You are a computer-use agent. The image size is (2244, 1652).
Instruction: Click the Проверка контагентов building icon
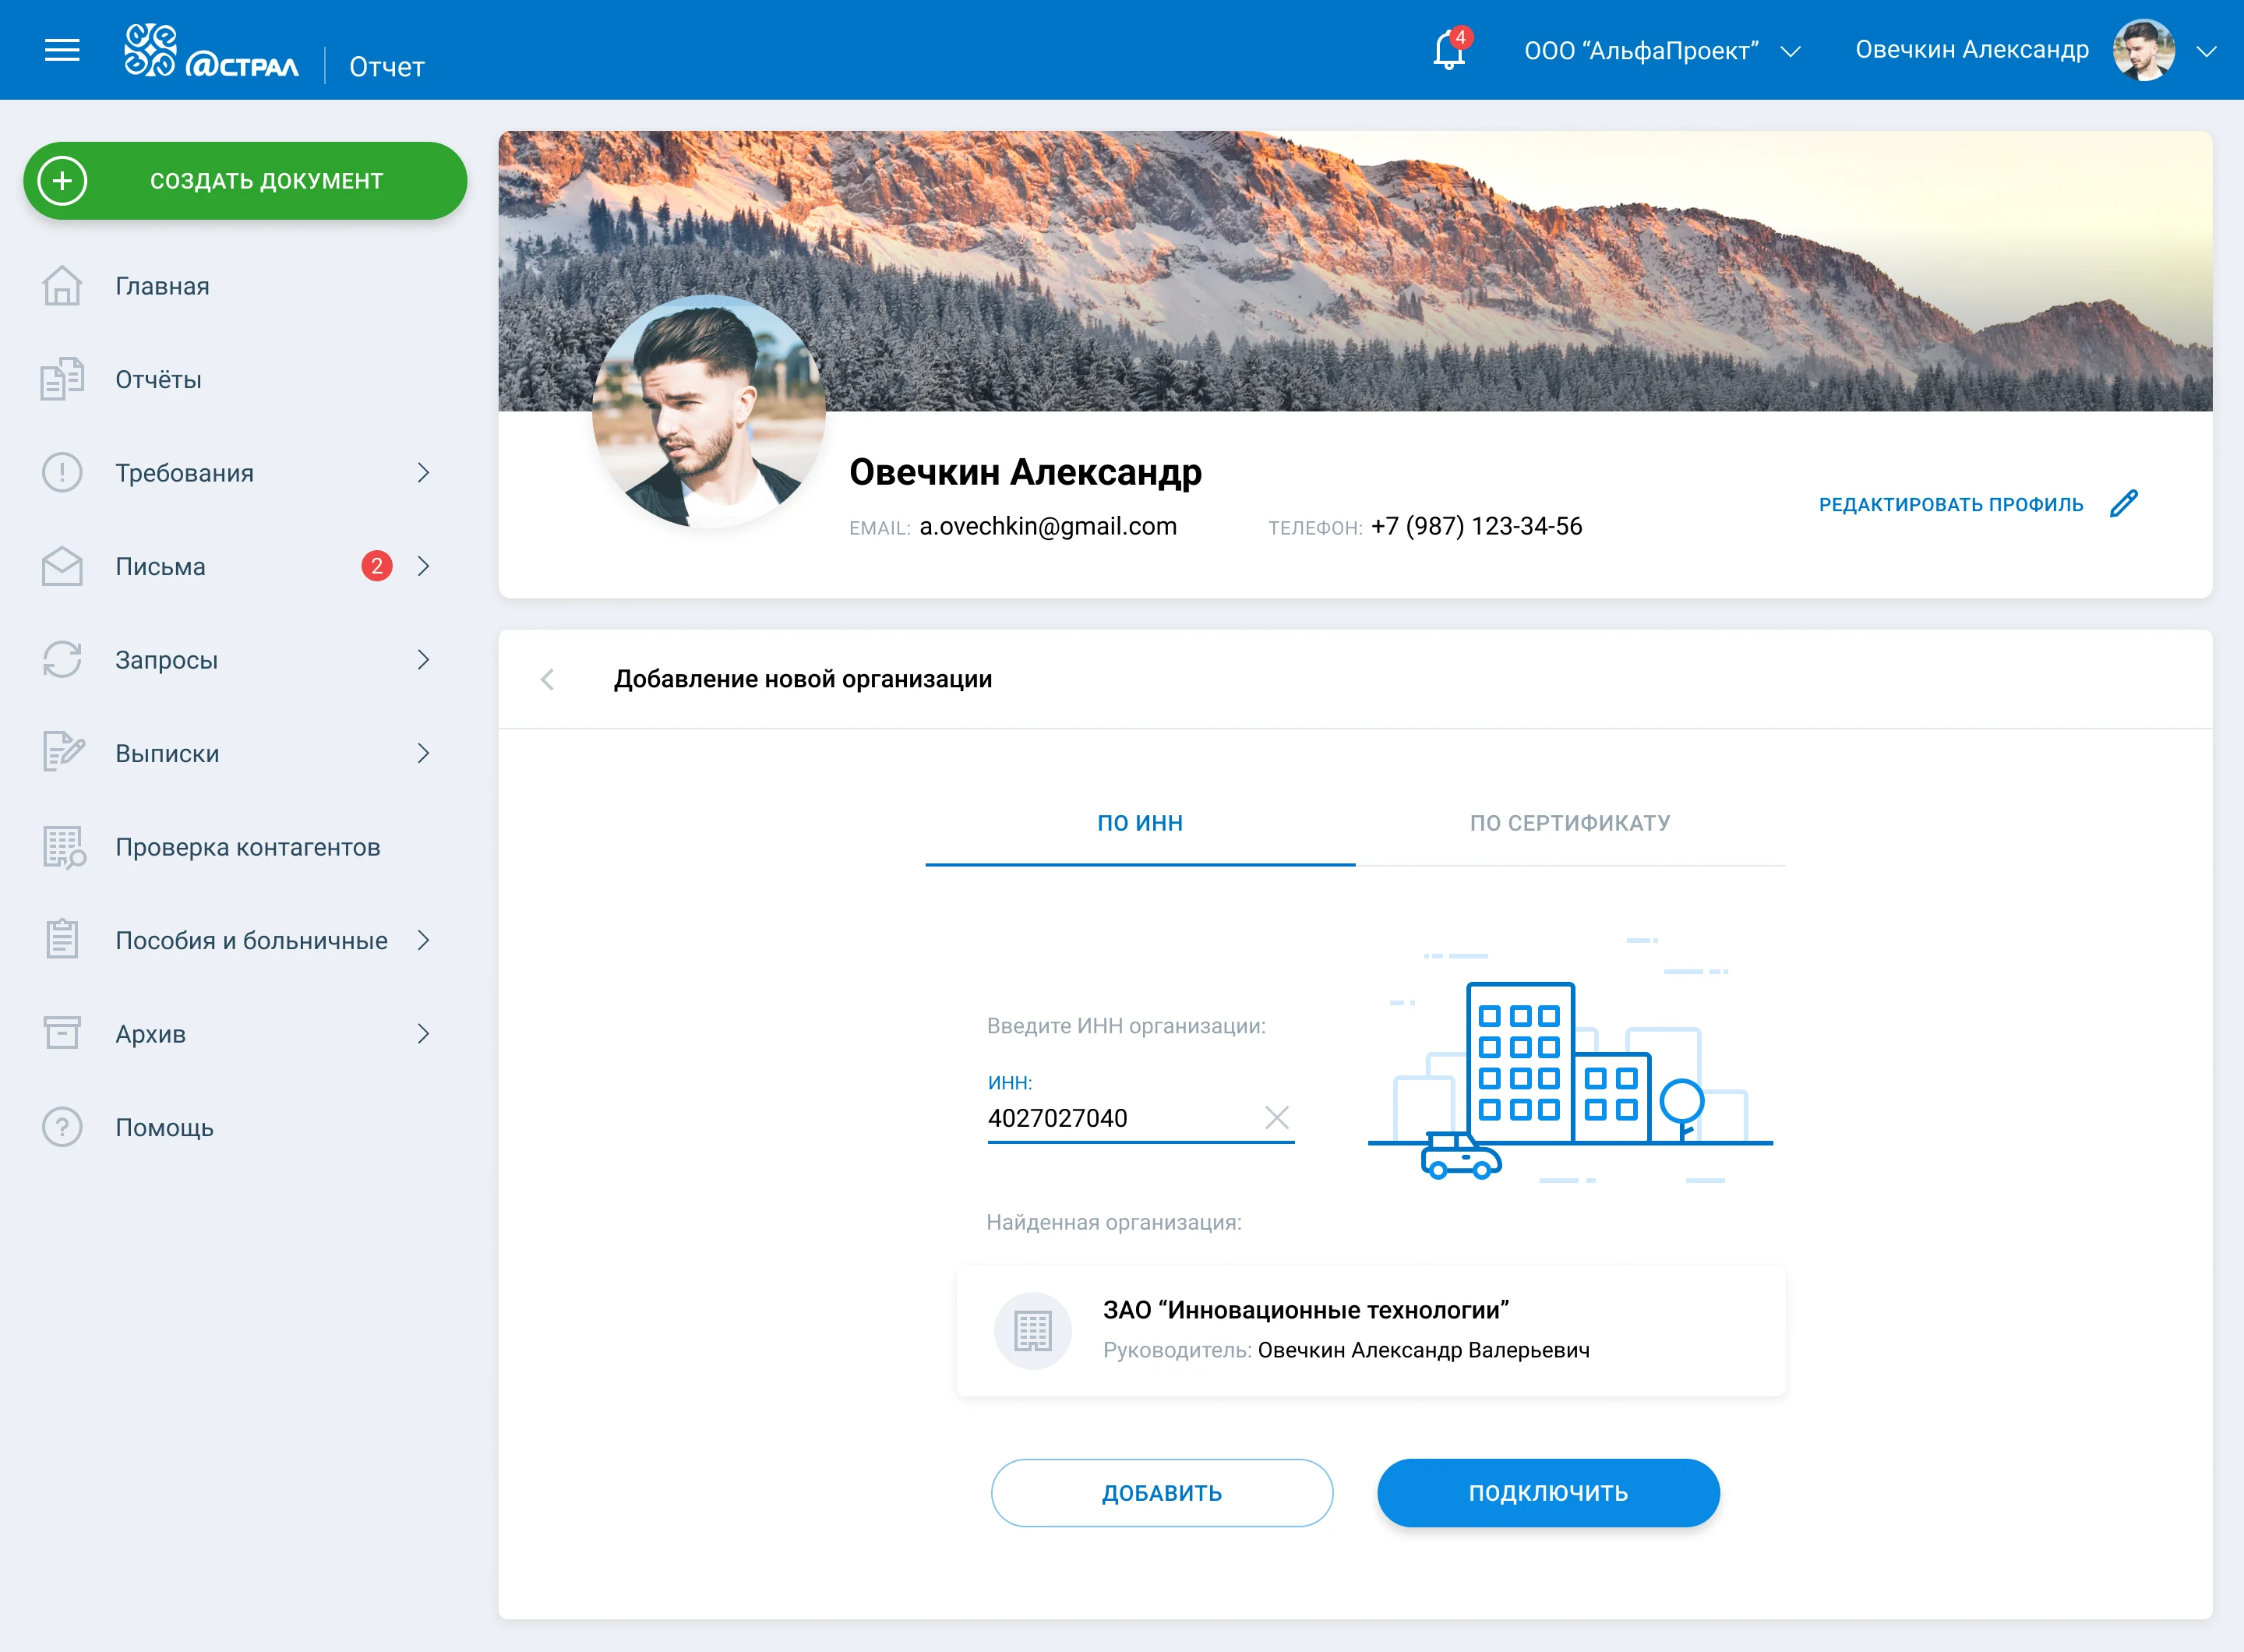click(64, 847)
